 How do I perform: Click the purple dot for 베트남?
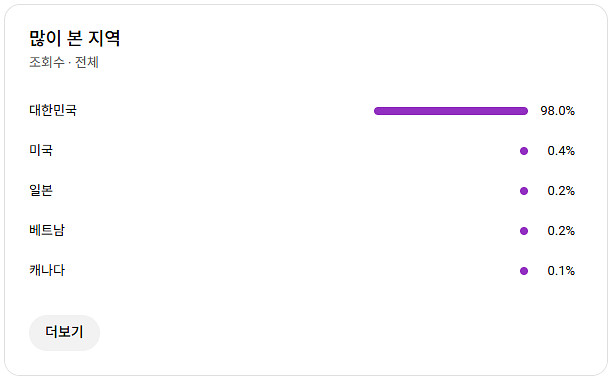(524, 231)
